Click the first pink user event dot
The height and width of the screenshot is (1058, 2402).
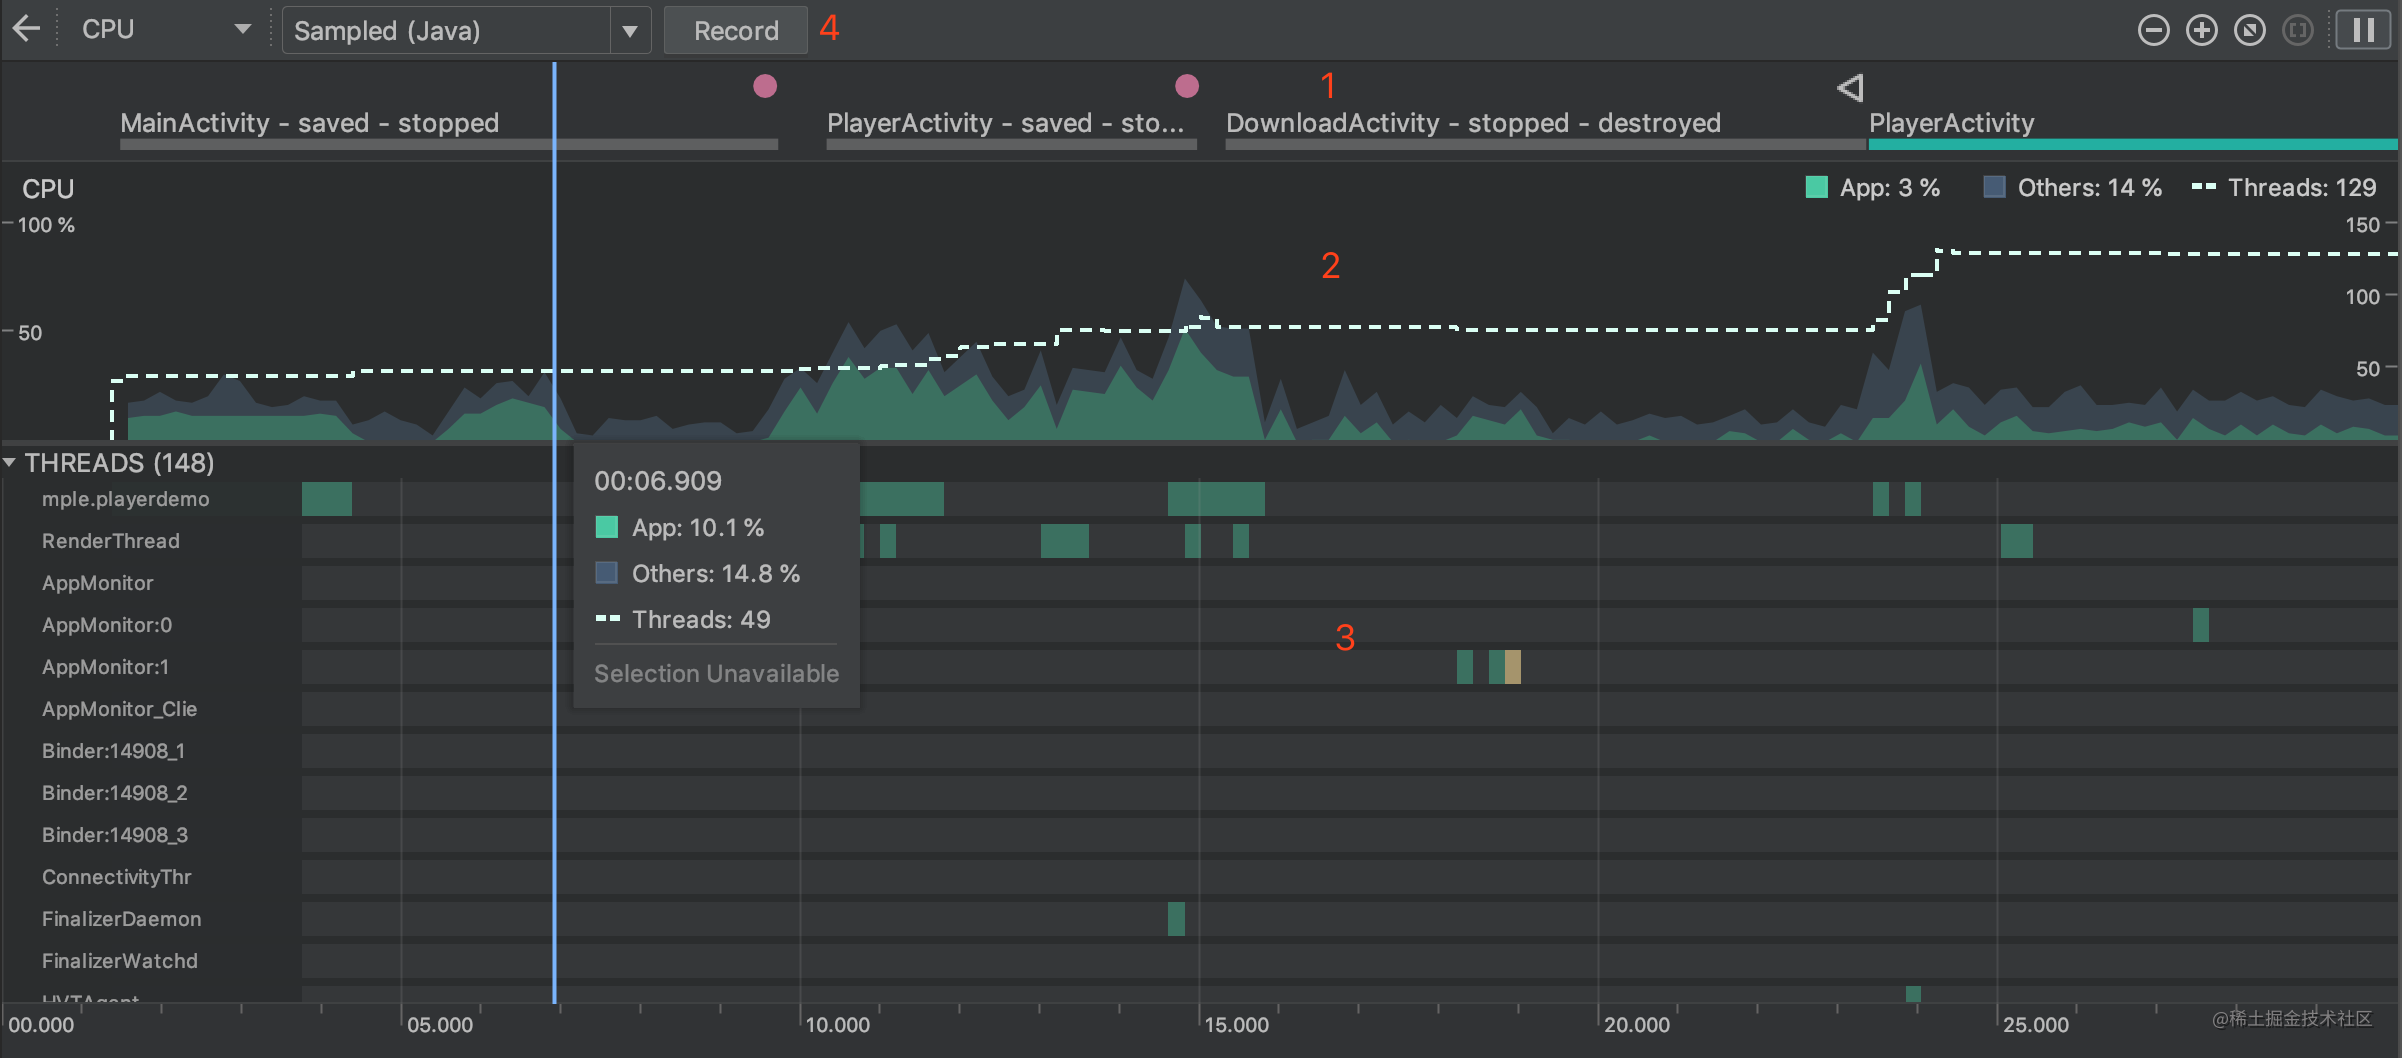[765, 86]
